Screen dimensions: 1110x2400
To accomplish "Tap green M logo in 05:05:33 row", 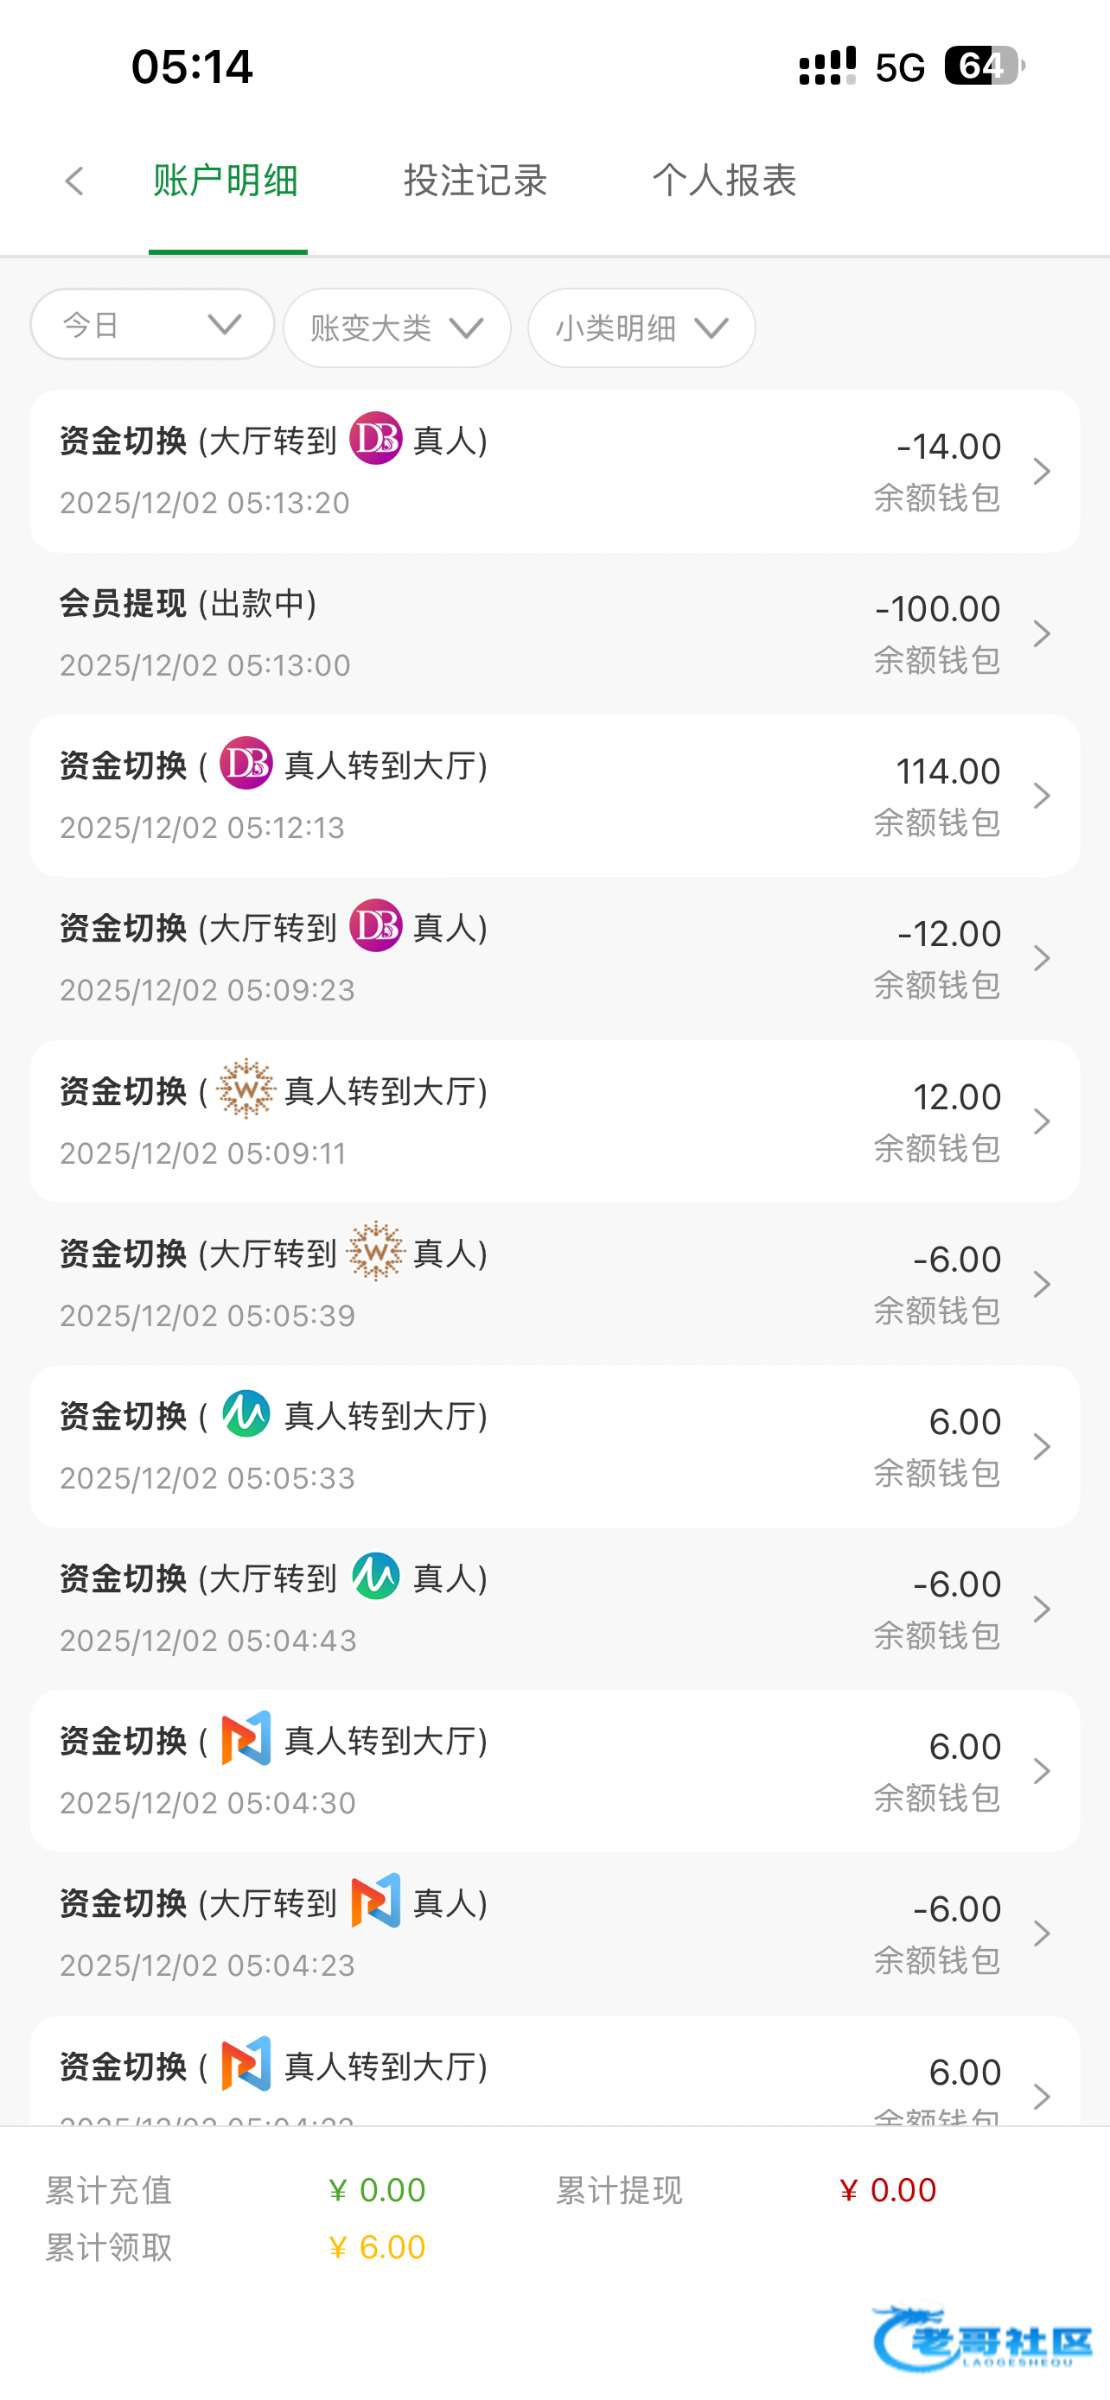I will (246, 1414).
